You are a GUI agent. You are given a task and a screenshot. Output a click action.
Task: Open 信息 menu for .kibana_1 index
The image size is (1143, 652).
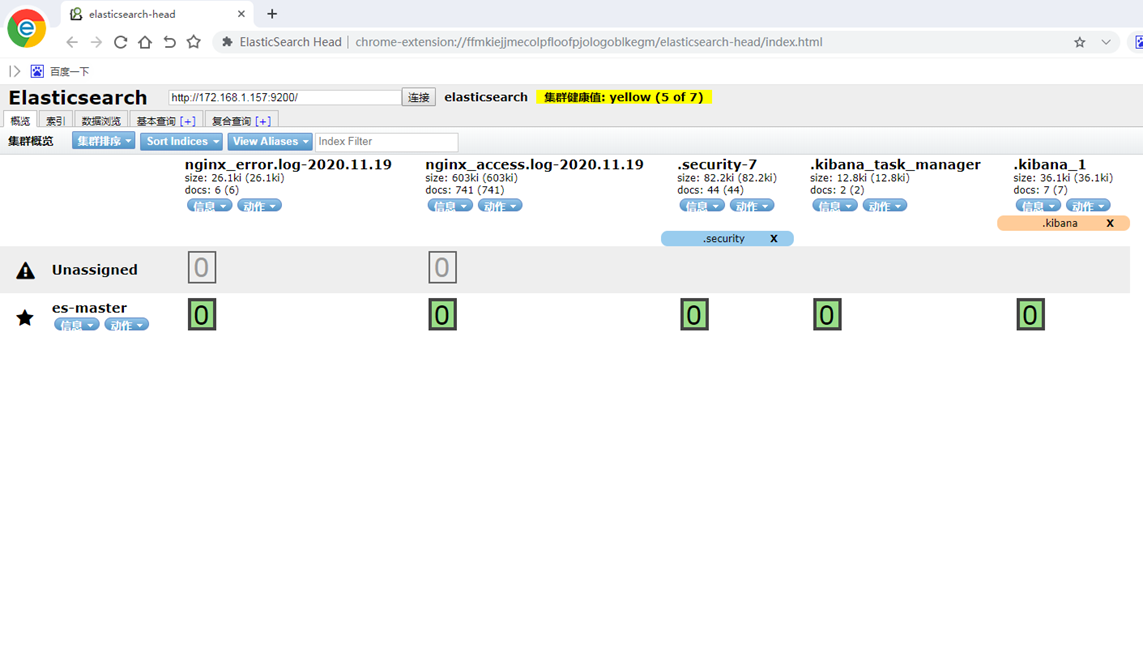(x=1038, y=206)
